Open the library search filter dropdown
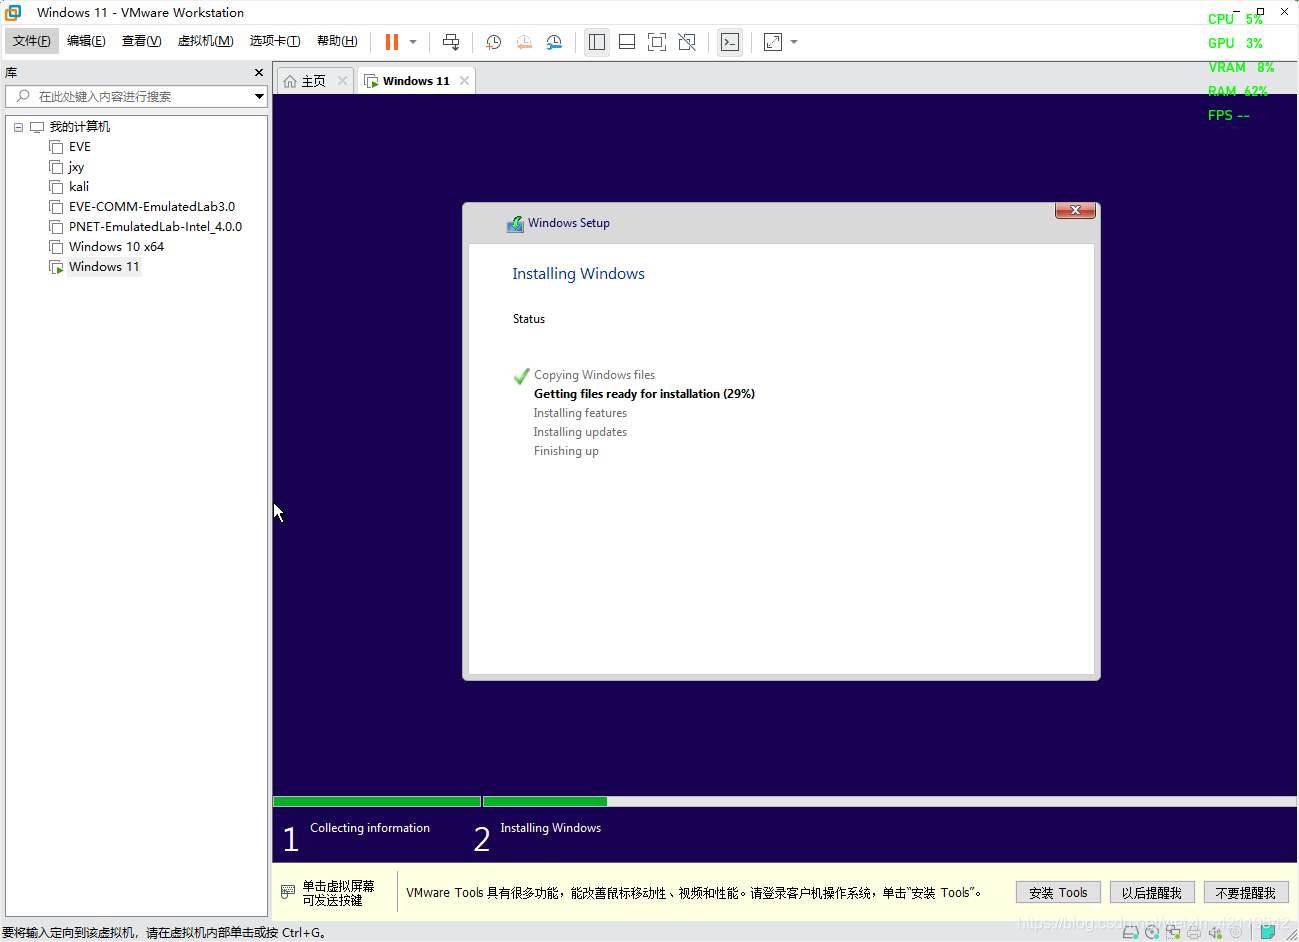The width and height of the screenshot is (1299, 942). [259, 96]
